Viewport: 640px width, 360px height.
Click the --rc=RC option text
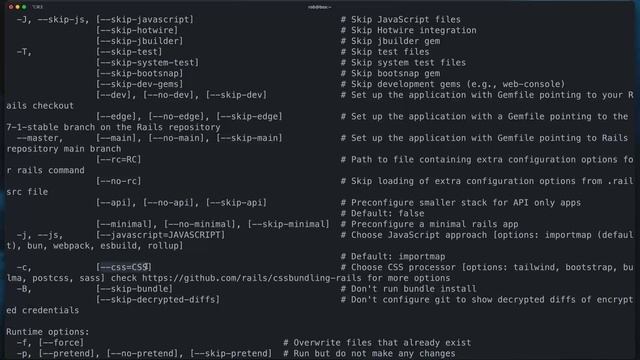click(x=118, y=160)
